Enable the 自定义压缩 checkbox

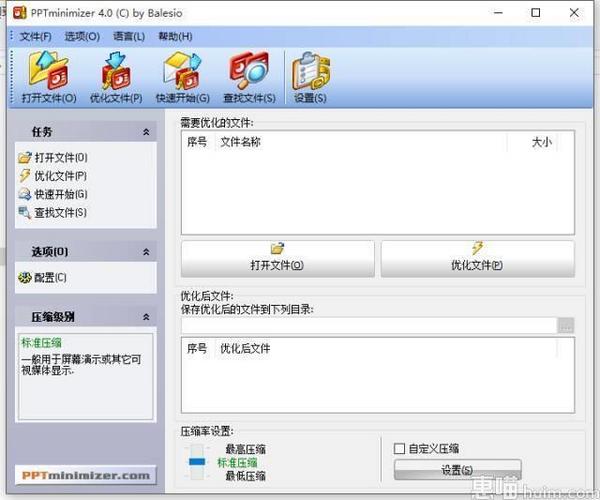pyautogui.click(x=399, y=448)
